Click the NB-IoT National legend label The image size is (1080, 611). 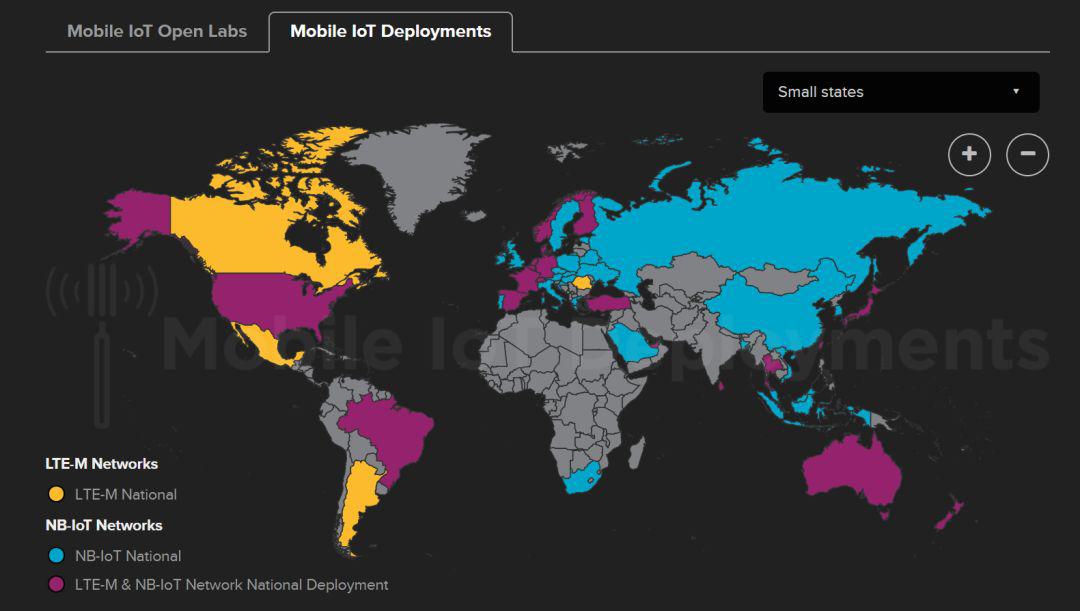click(128, 555)
